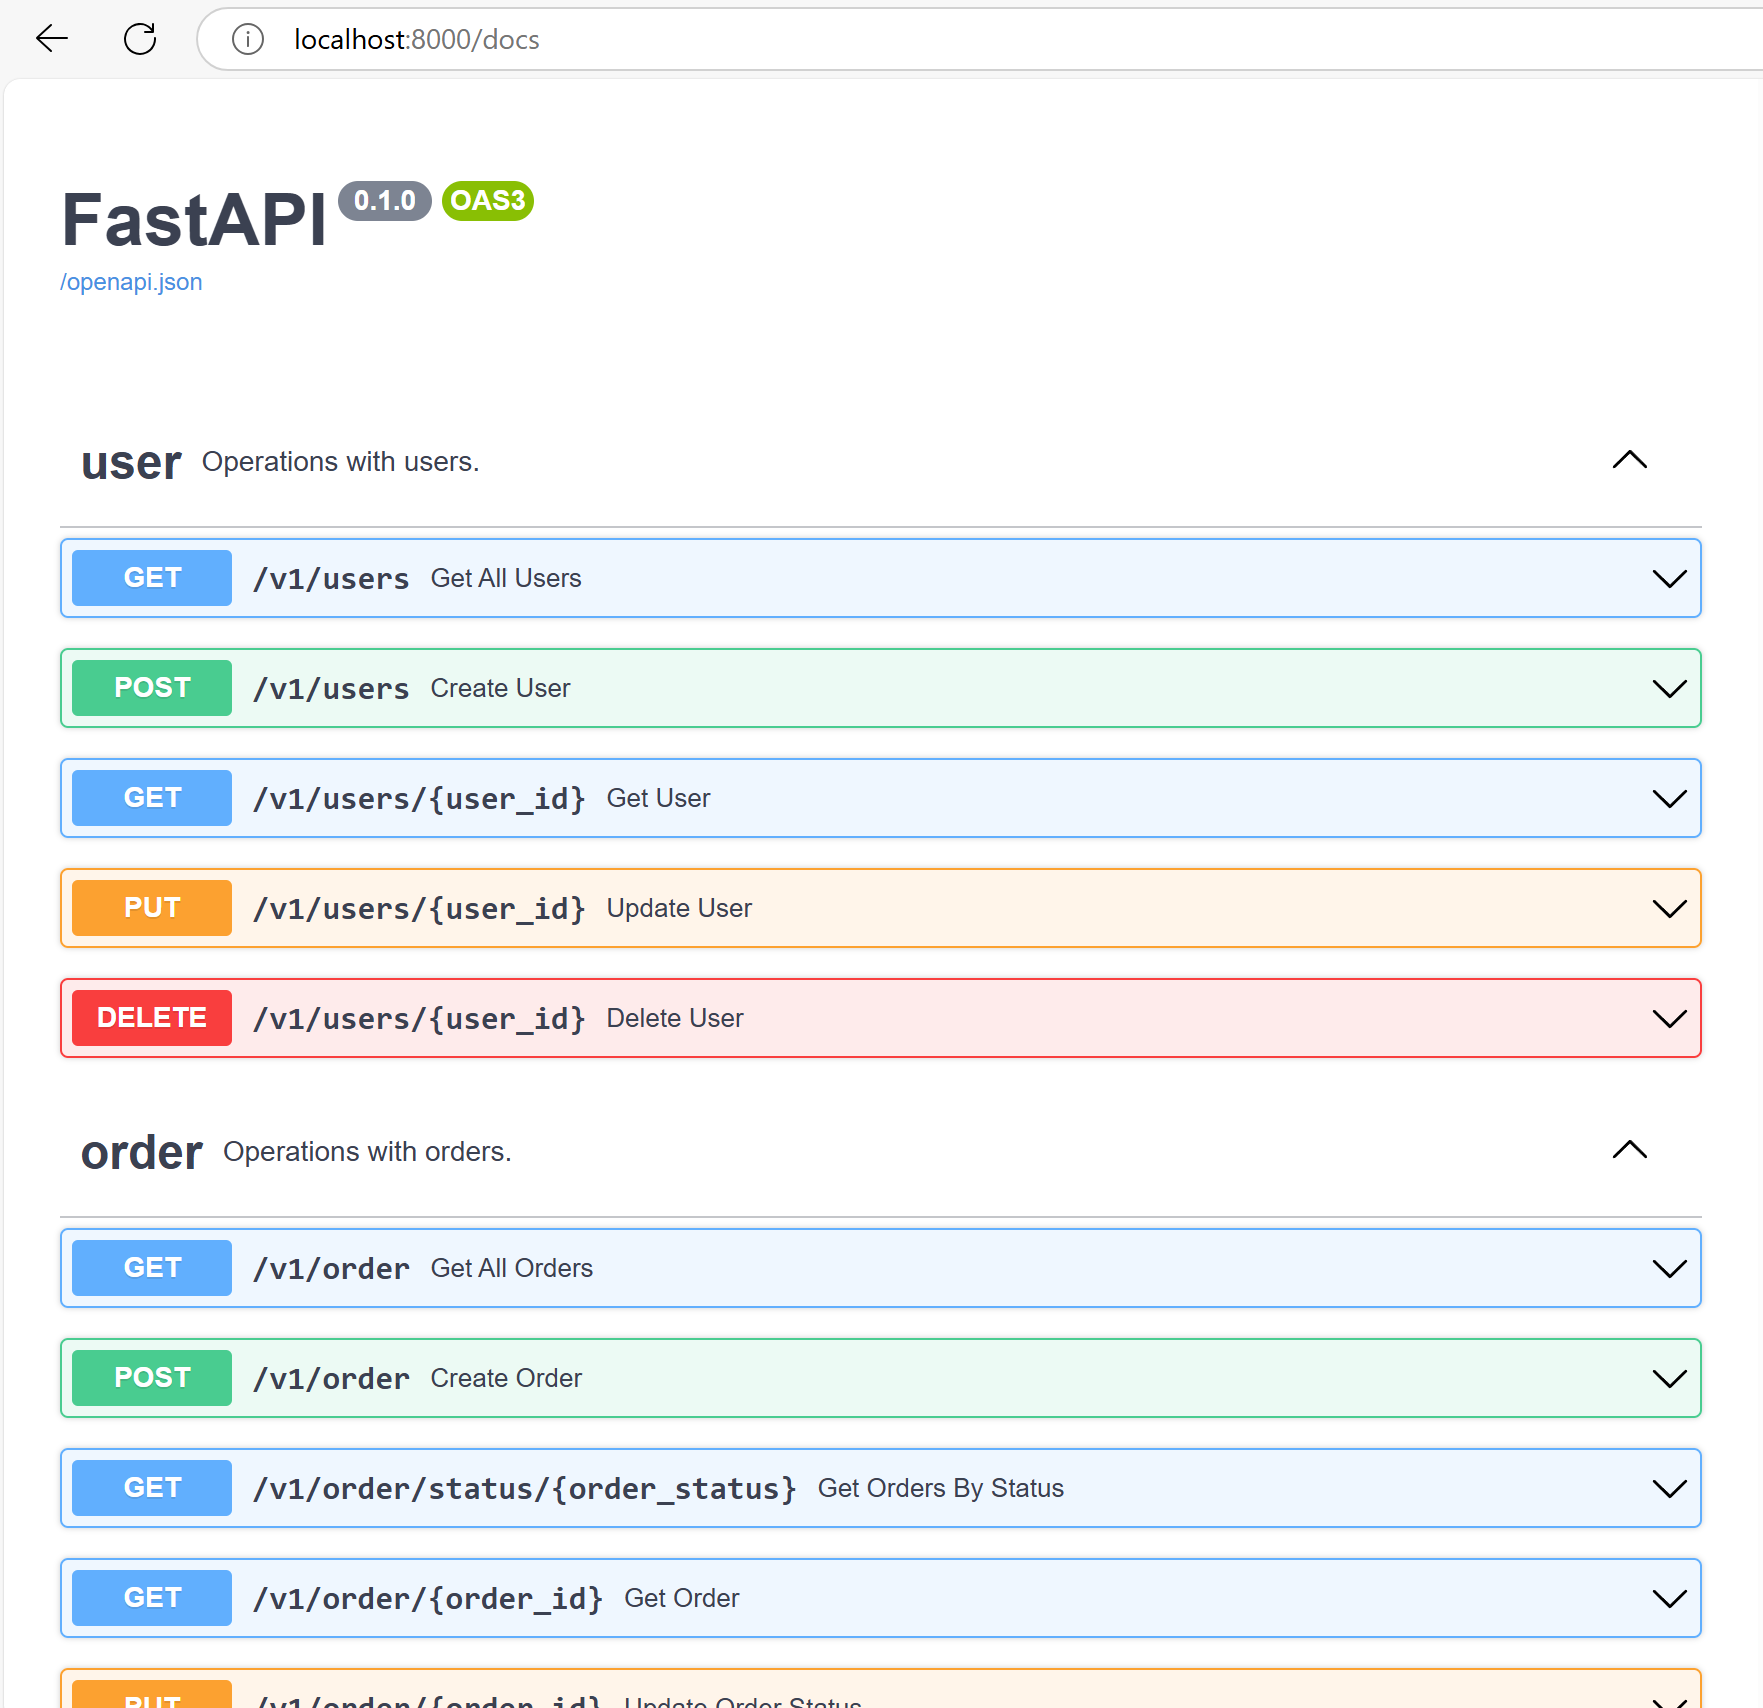This screenshot has width=1763, height=1708.
Task: Click the 0.1.0 version badge
Action: click(385, 201)
